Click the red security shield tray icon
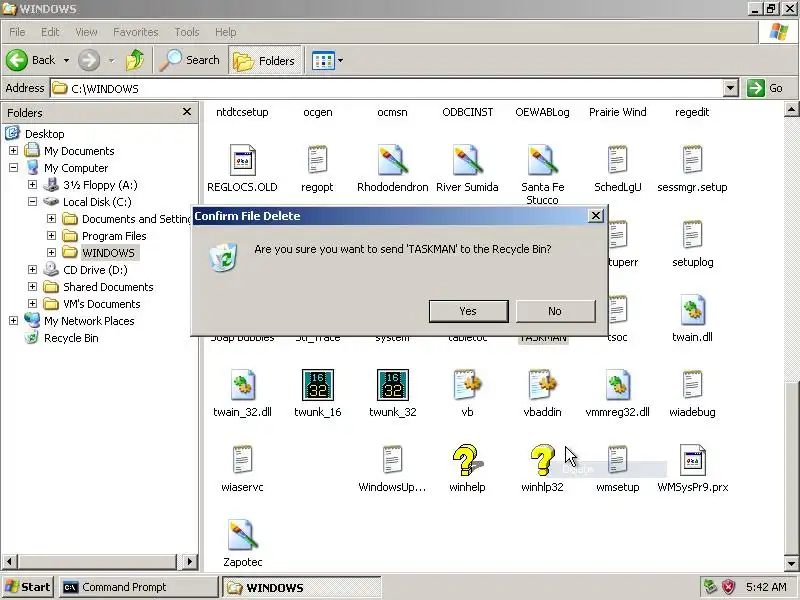 click(x=728, y=587)
